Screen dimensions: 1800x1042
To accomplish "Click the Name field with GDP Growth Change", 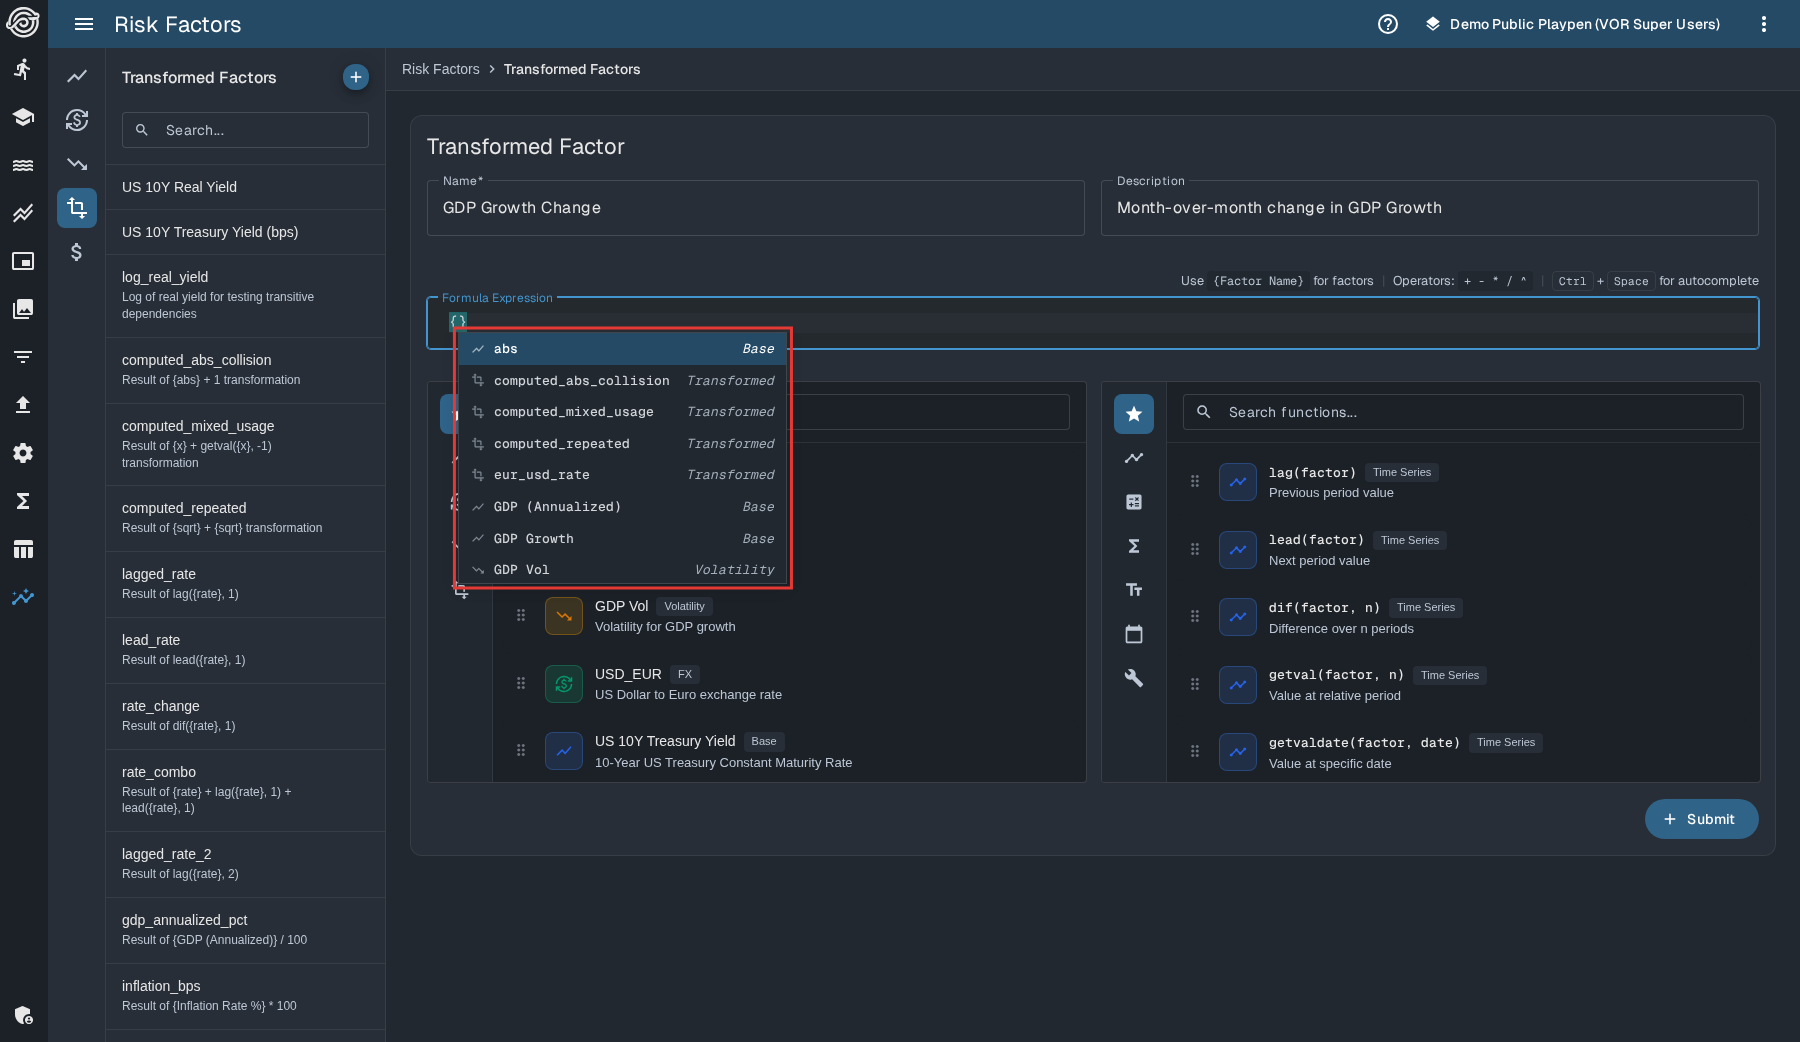I will tap(755, 208).
